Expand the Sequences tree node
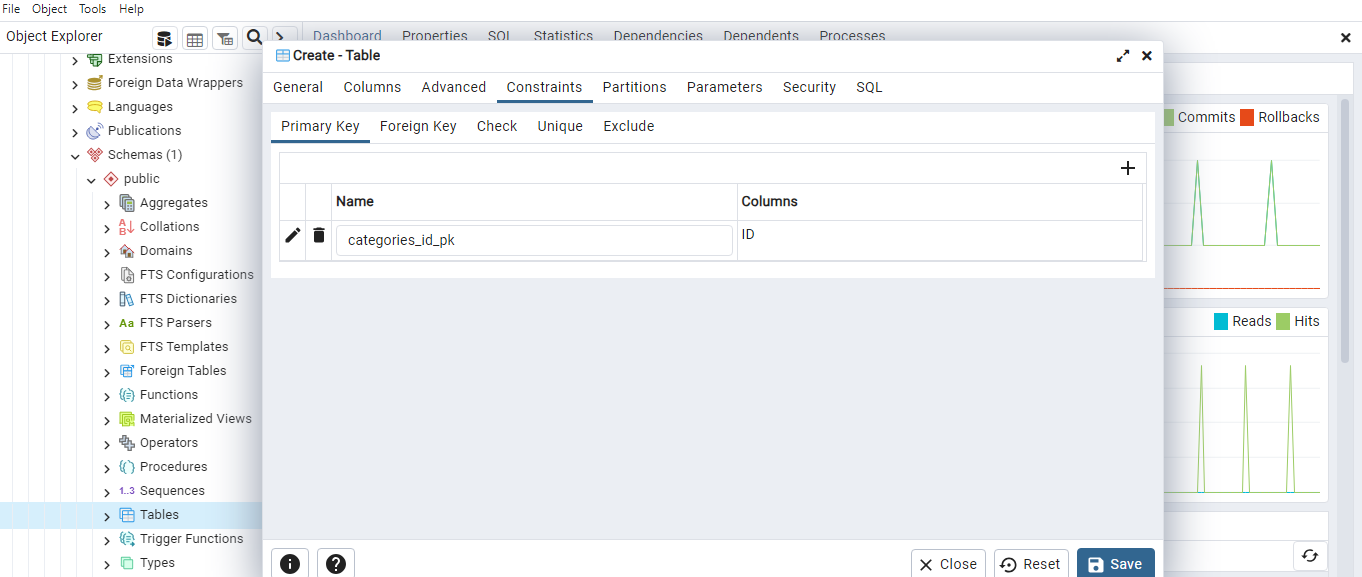Image resolution: width=1362 pixels, height=577 pixels. tap(107, 492)
